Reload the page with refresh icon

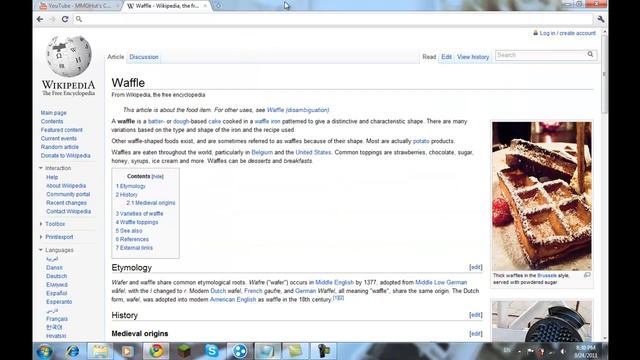click(65, 19)
